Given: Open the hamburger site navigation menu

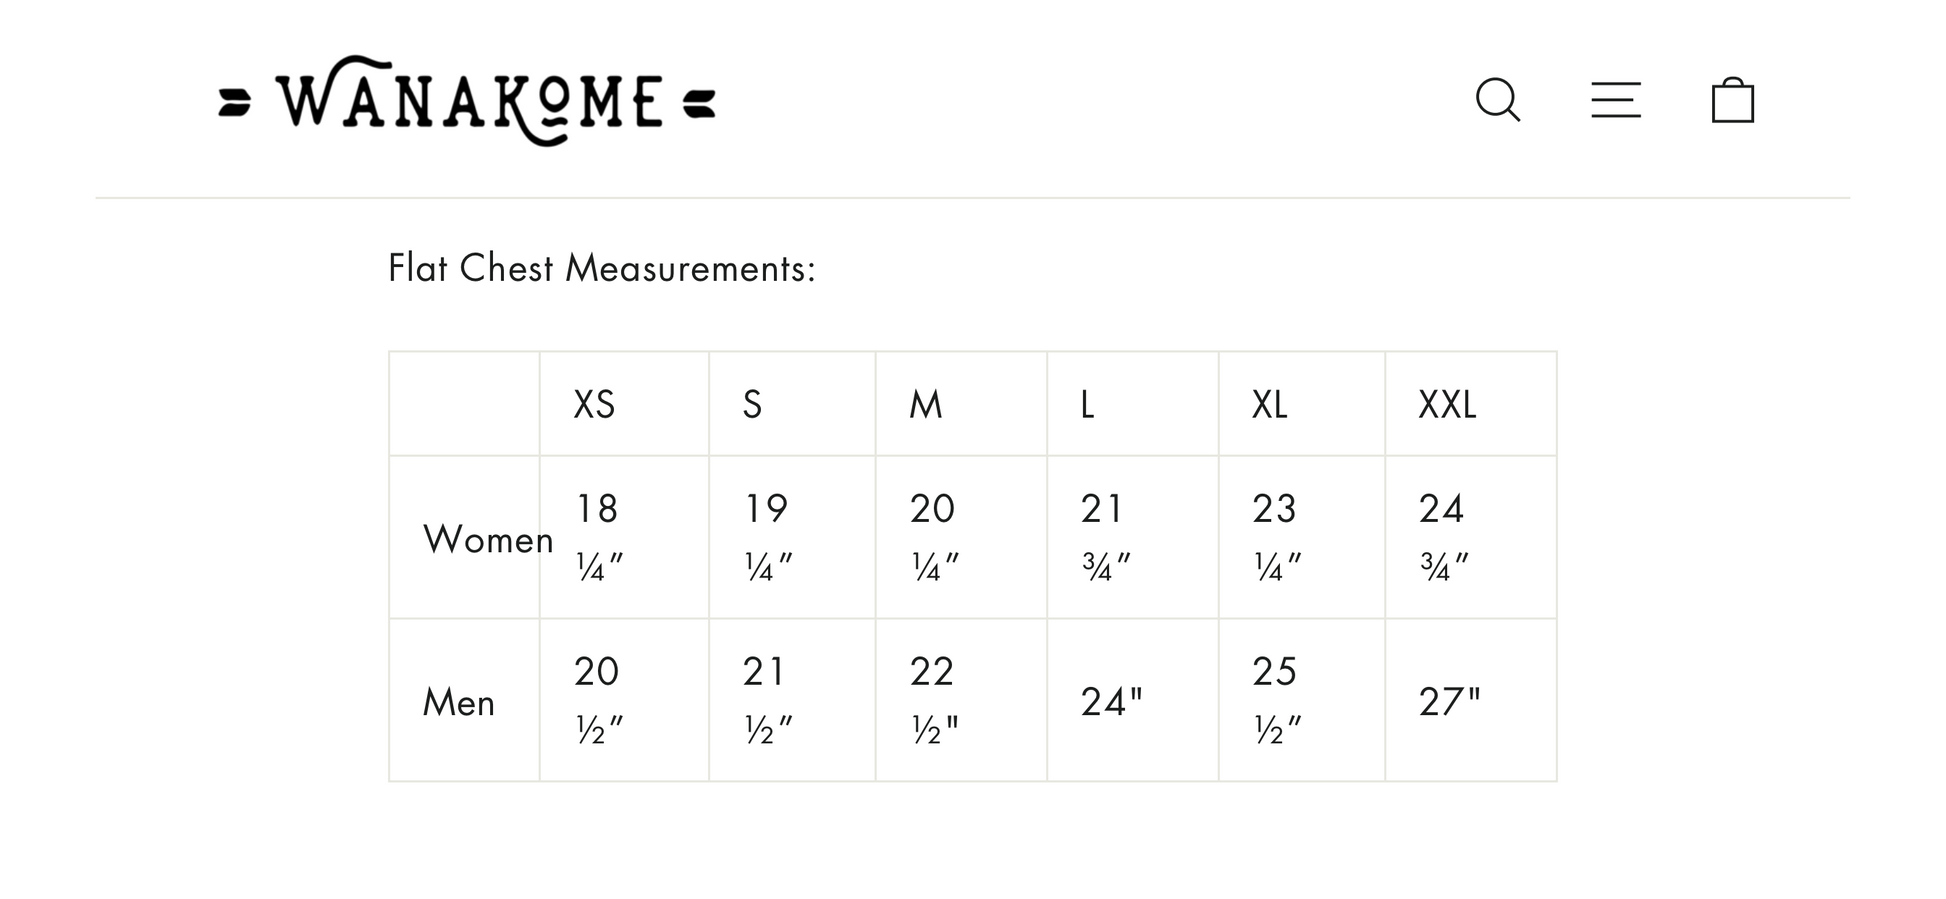Looking at the screenshot, I should (x=1616, y=100).
